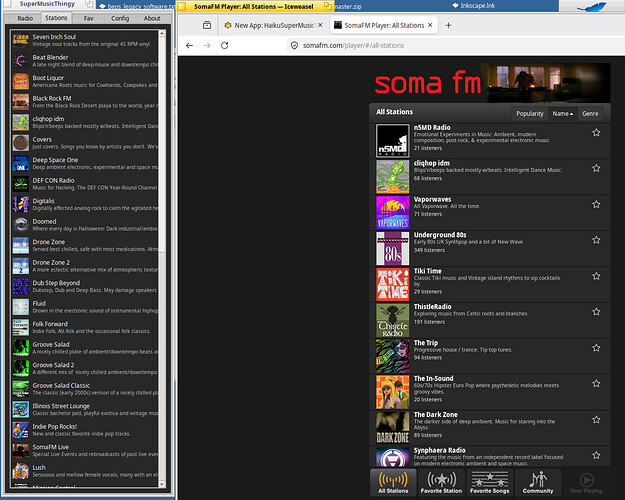Click the Seven Inch Soul icon in SuperMusicThingy
This screenshot has height=500, width=625.
(21, 40)
